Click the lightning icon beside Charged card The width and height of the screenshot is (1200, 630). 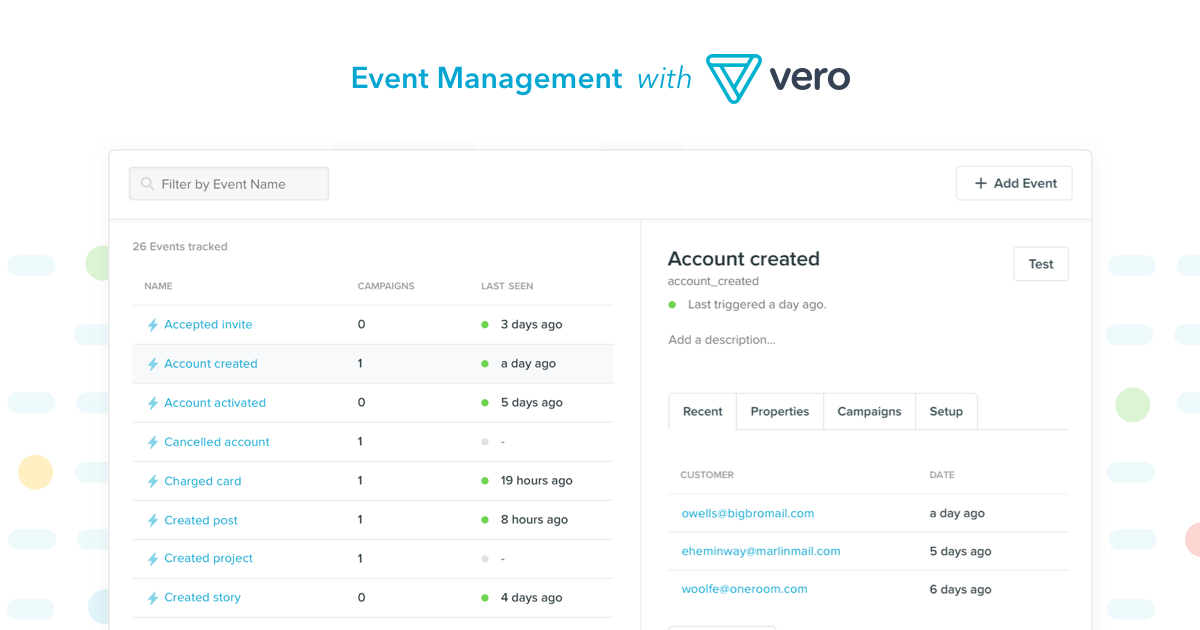tap(153, 481)
